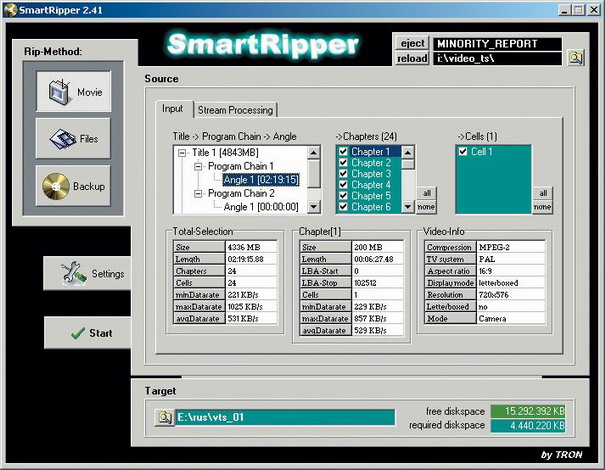This screenshot has height=470, width=605.
Task: Open the Input tab
Action: (173, 109)
